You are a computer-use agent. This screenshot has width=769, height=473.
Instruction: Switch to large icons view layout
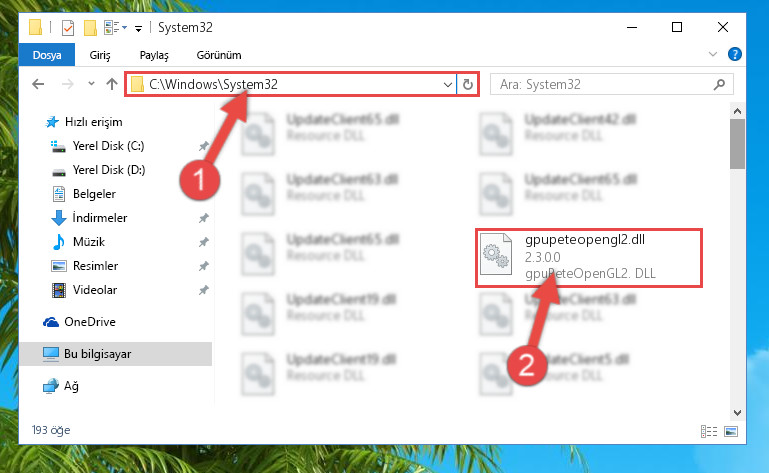coord(731,431)
